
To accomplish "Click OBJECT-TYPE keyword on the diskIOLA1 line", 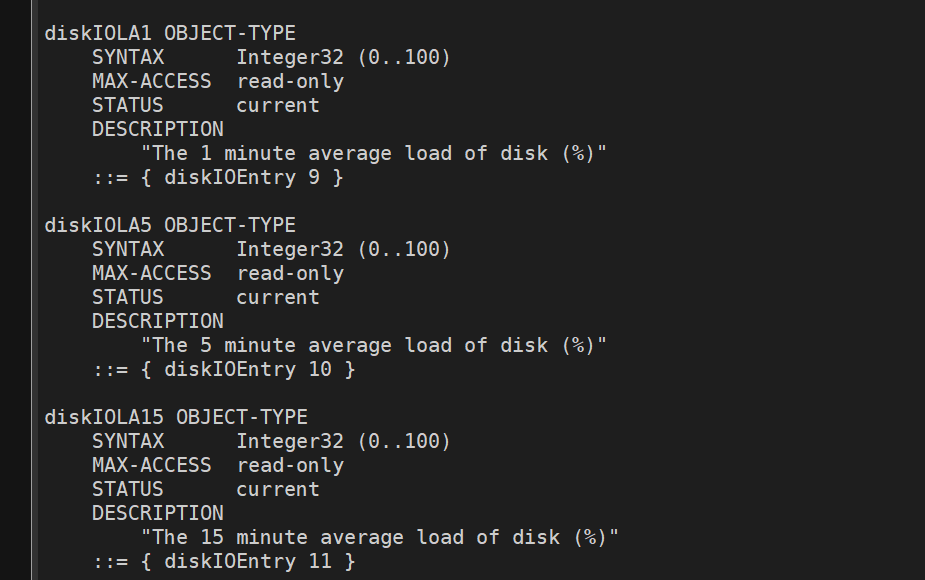I will 230,33.
